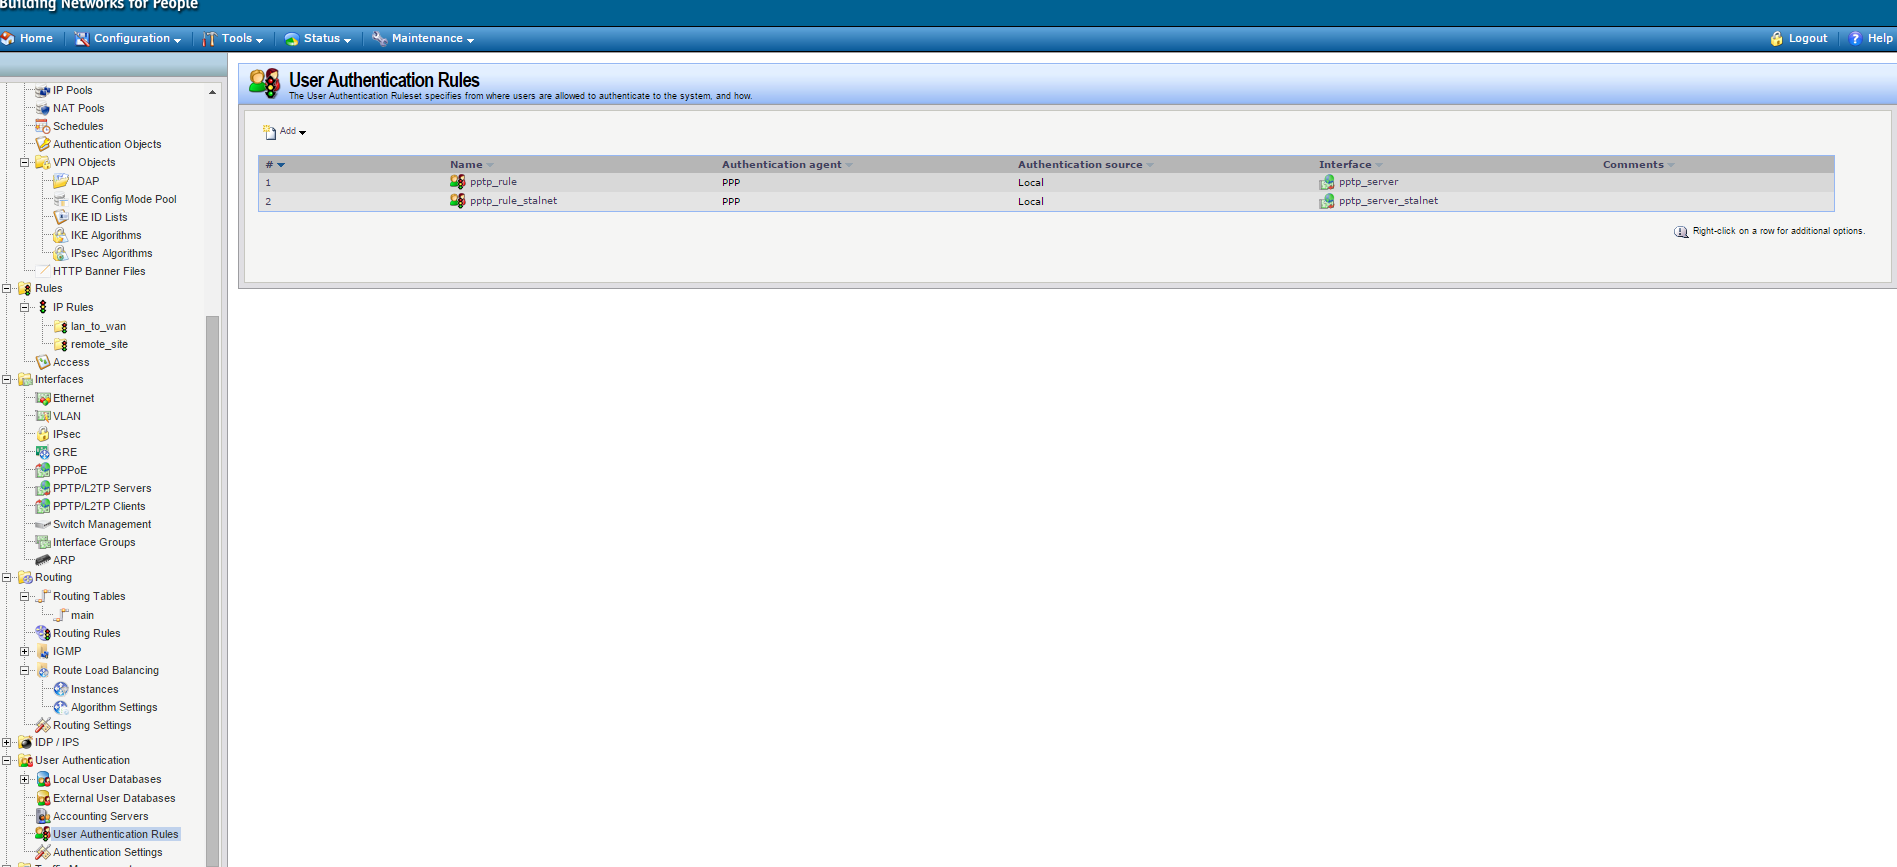
Task: Click the PPTP/L2TP Servers icon
Action: [x=43, y=488]
